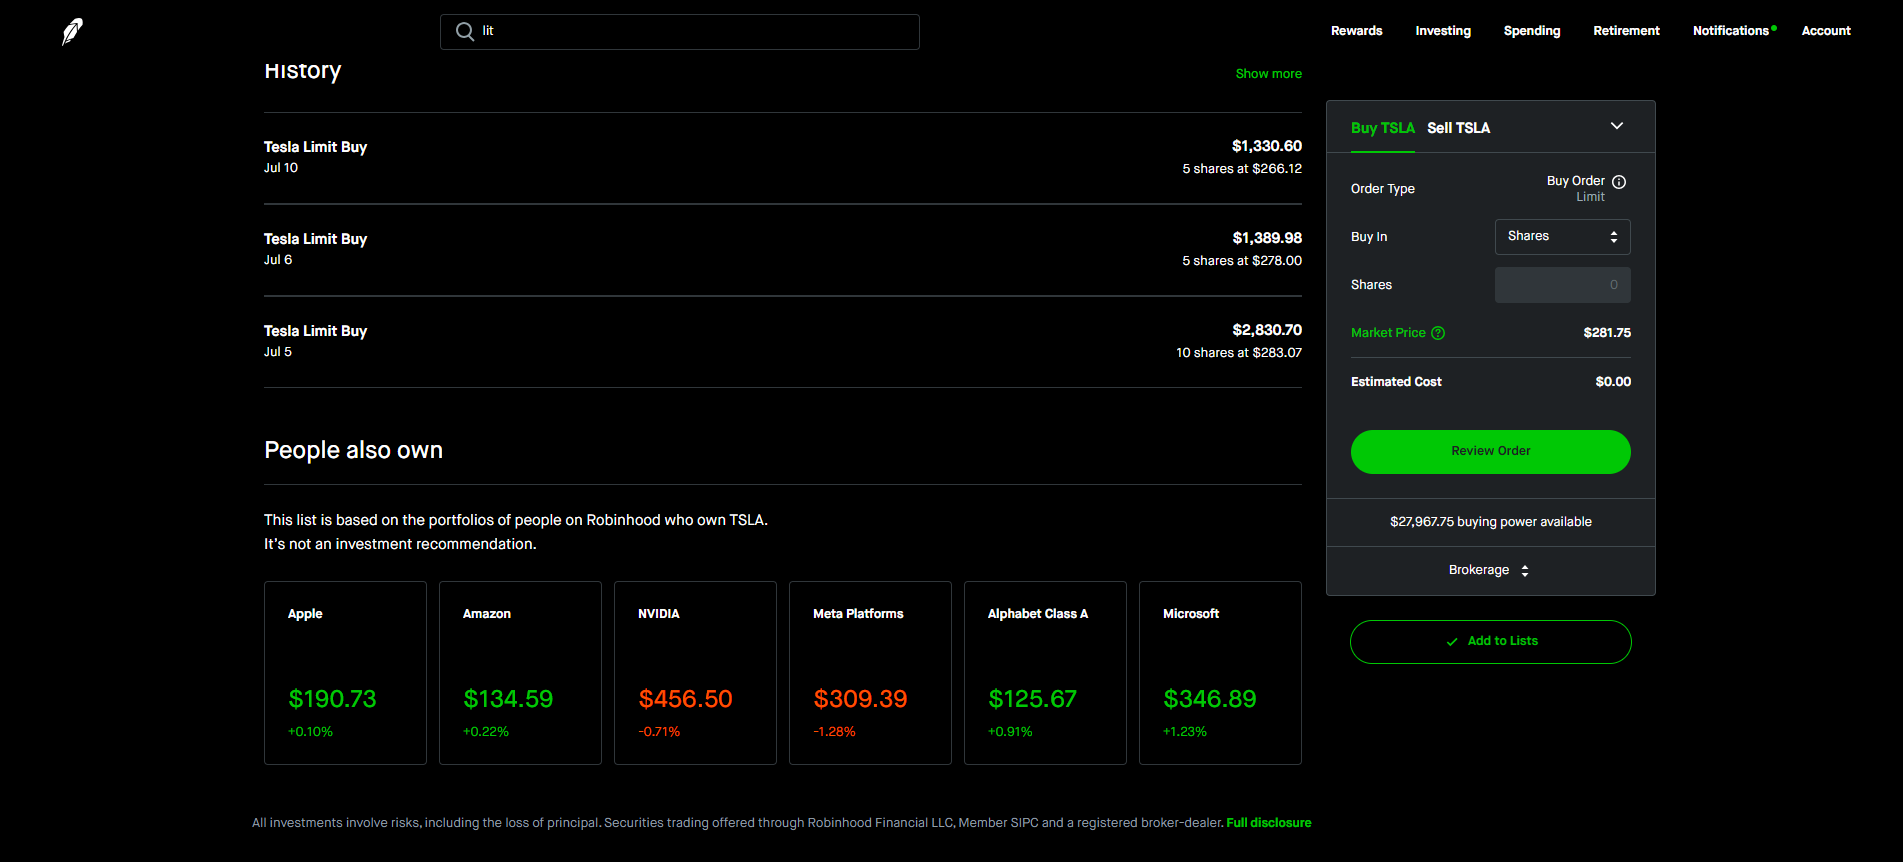Open the Spending menu

tap(1532, 31)
